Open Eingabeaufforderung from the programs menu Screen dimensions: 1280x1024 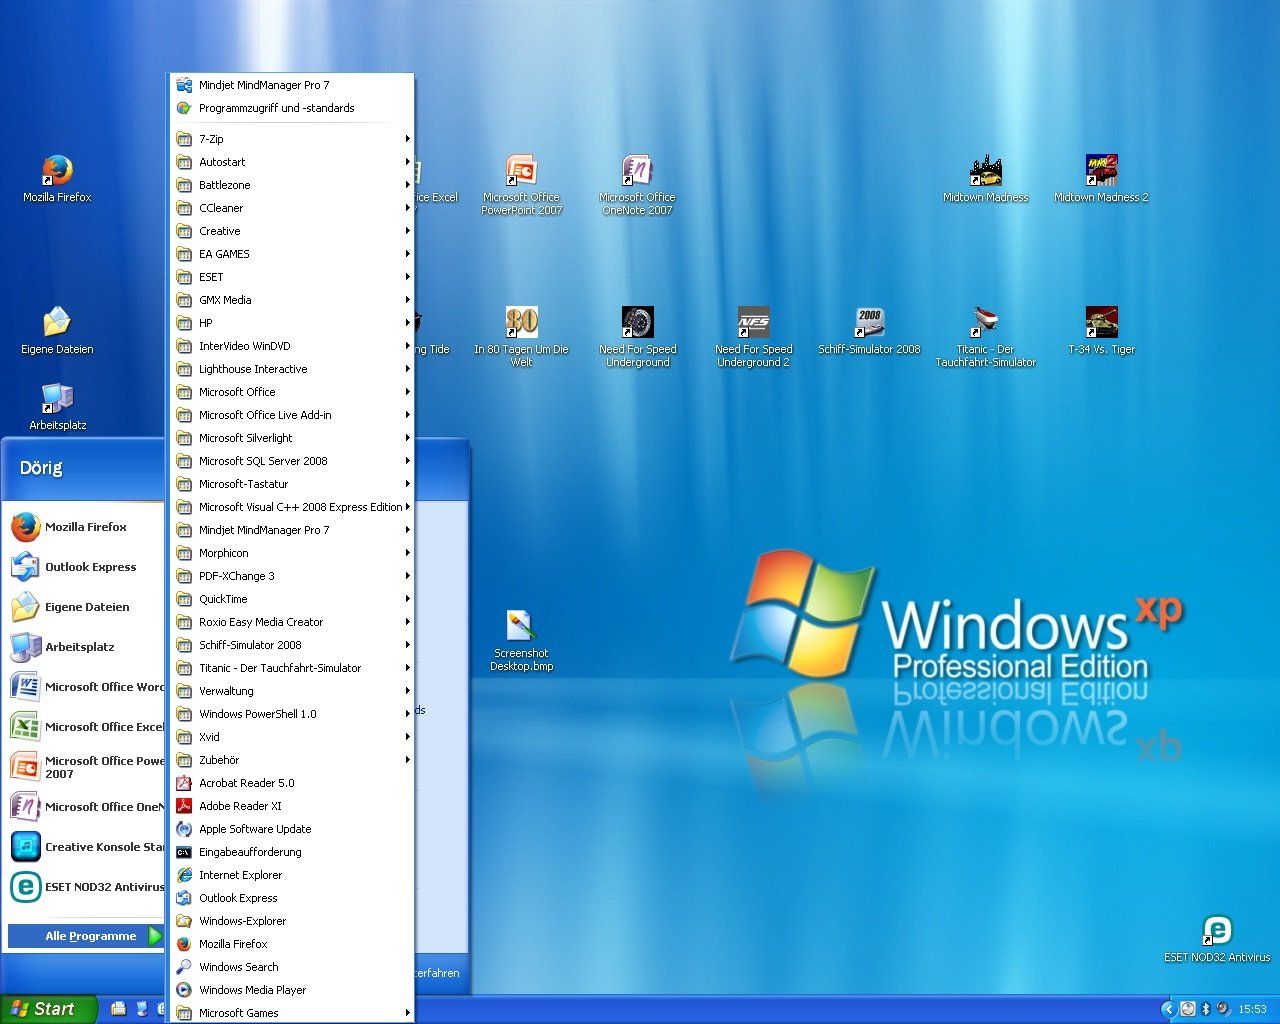click(x=293, y=852)
